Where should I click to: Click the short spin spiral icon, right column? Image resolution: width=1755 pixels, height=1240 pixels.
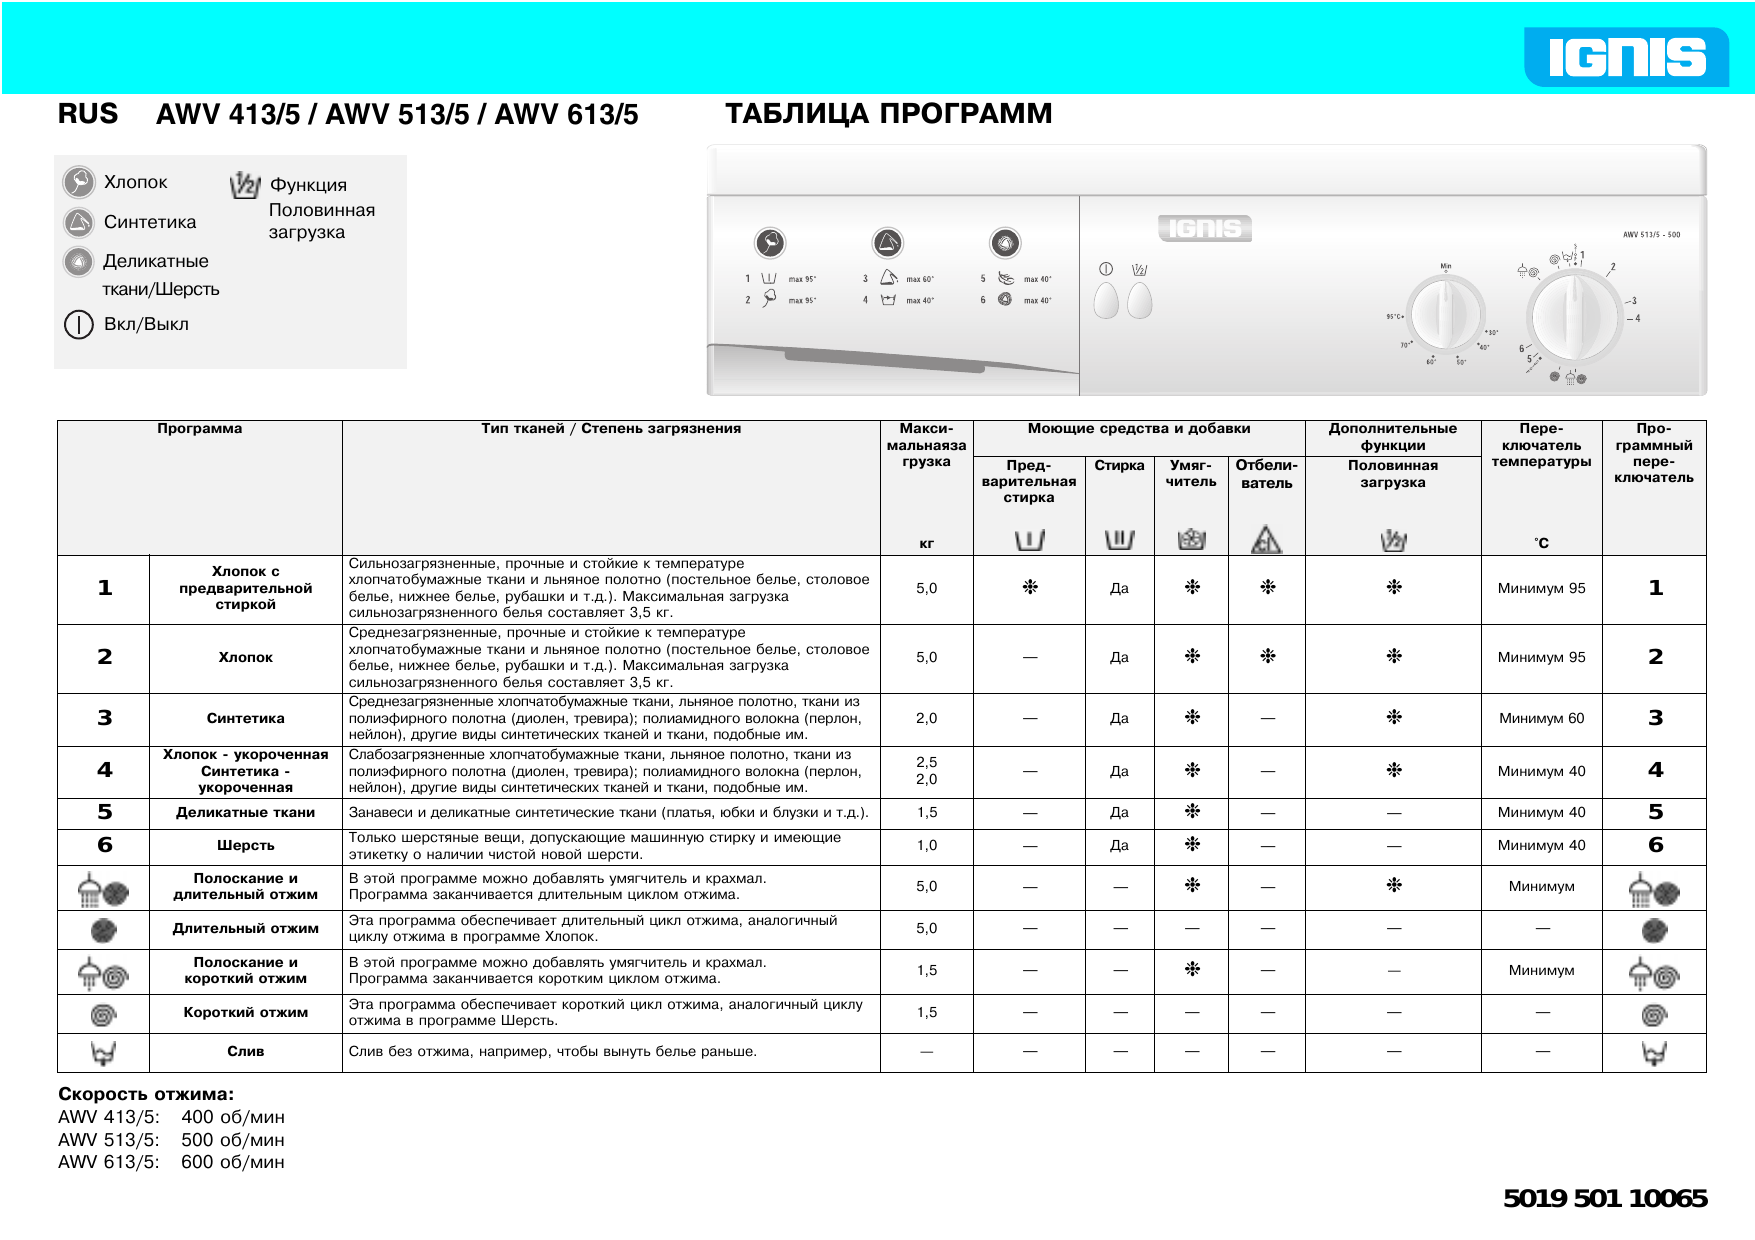tap(1655, 1015)
